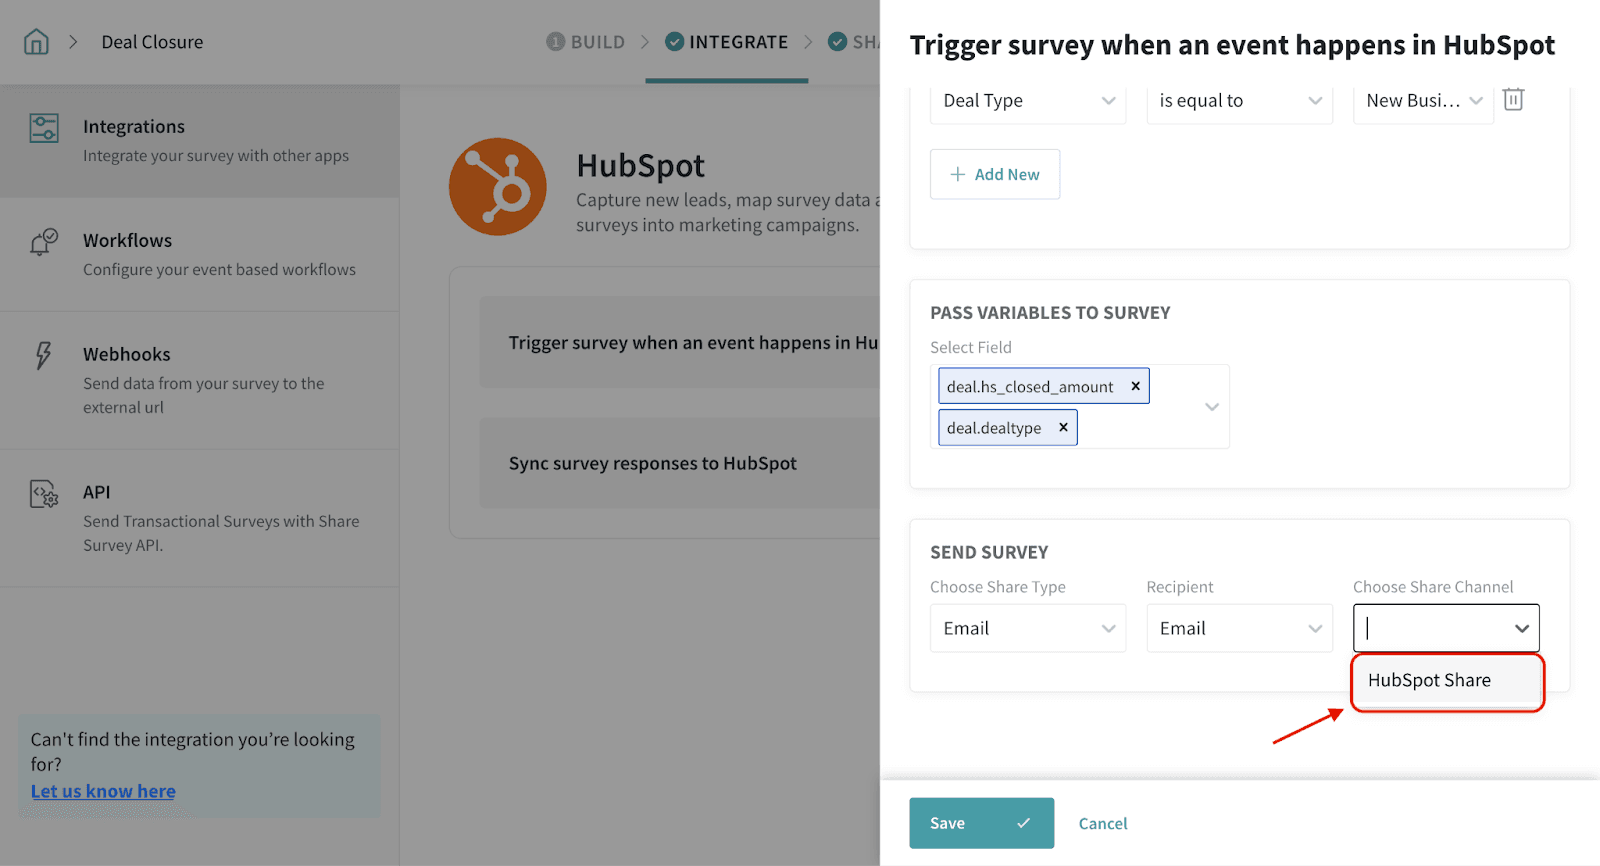The height and width of the screenshot is (866, 1600).
Task: Open the Recipient Email dropdown
Action: [x=1239, y=628]
